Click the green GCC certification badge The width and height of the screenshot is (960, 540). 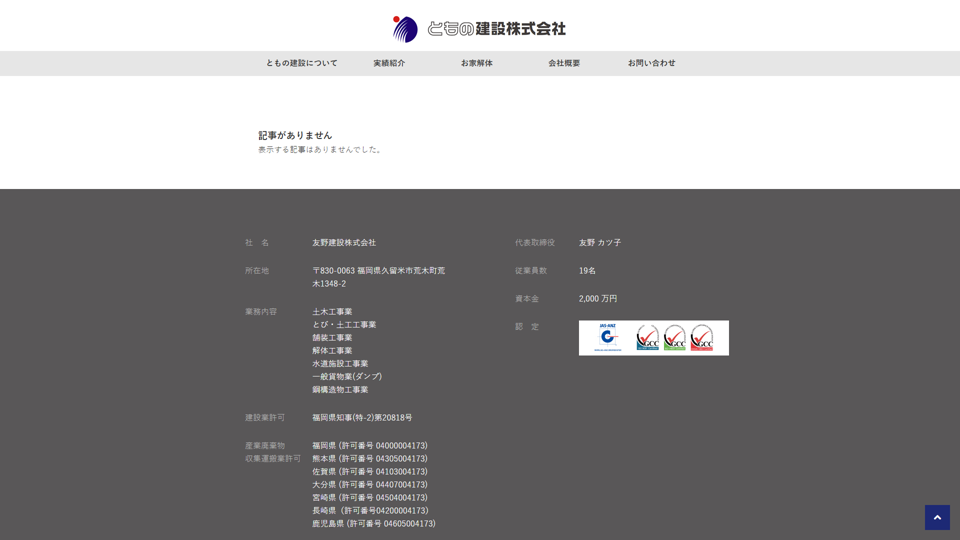coord(675,338)
